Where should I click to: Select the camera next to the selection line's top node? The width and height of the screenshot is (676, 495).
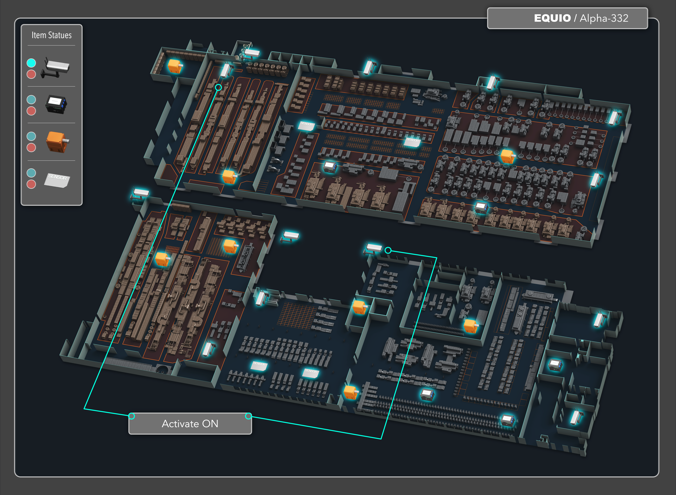[225, 71]
